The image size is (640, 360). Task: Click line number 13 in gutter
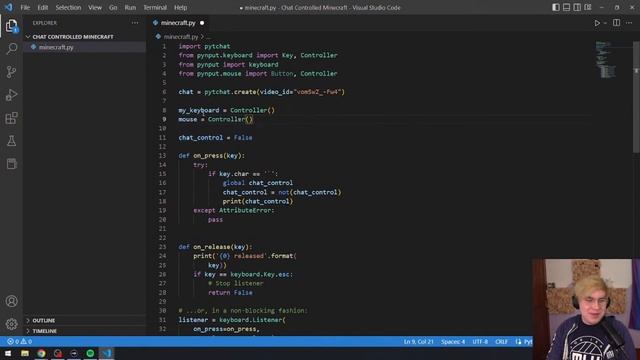tap(162, 156)
